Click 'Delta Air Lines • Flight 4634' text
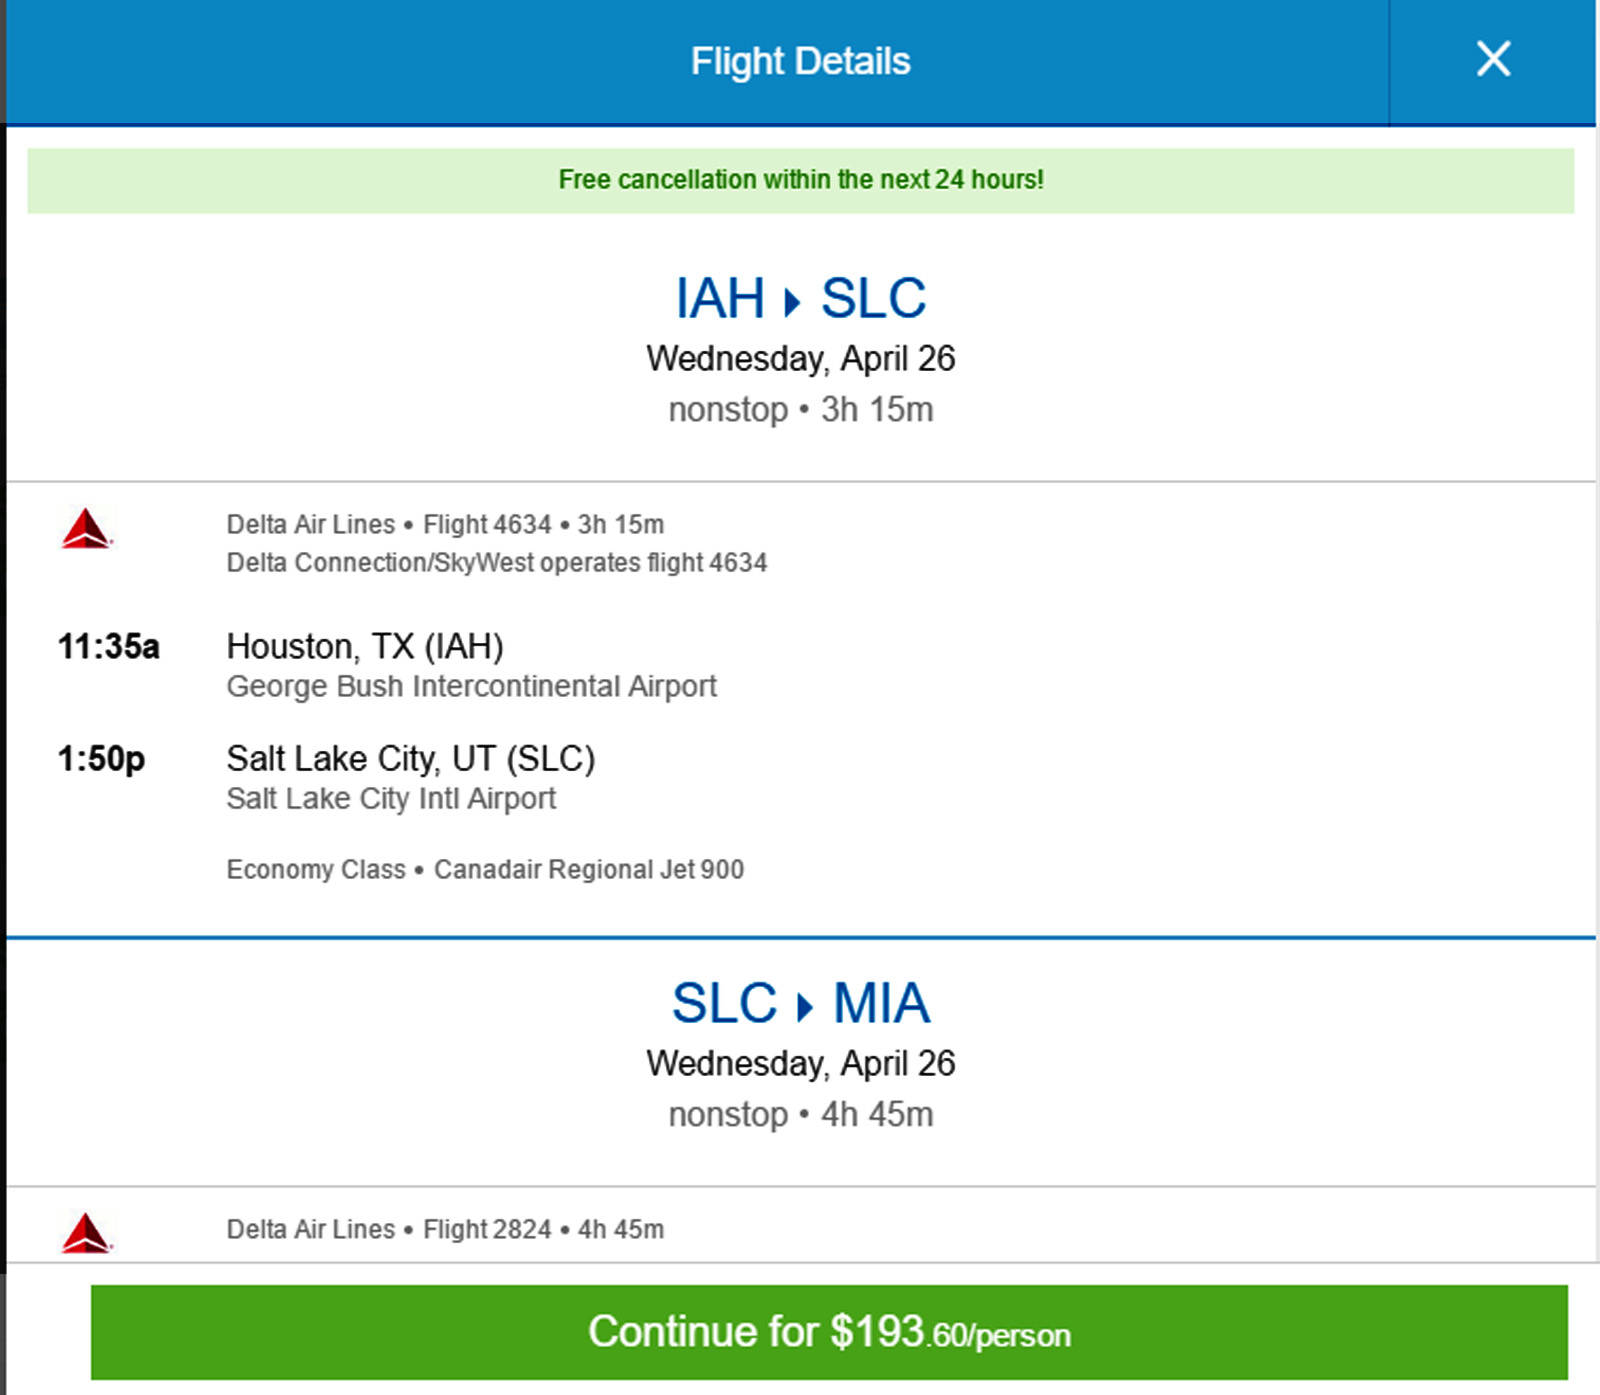This screenshot has height=1395, width=1600. (389, 524)
